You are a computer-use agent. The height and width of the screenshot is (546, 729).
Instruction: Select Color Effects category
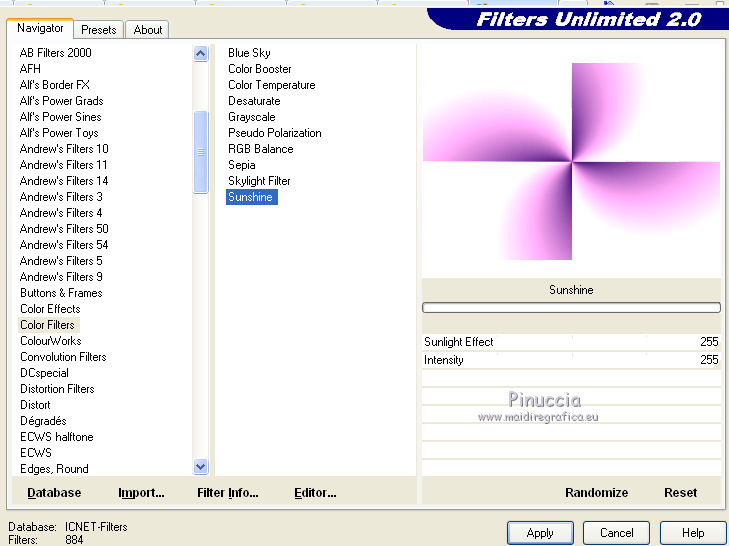50,309
